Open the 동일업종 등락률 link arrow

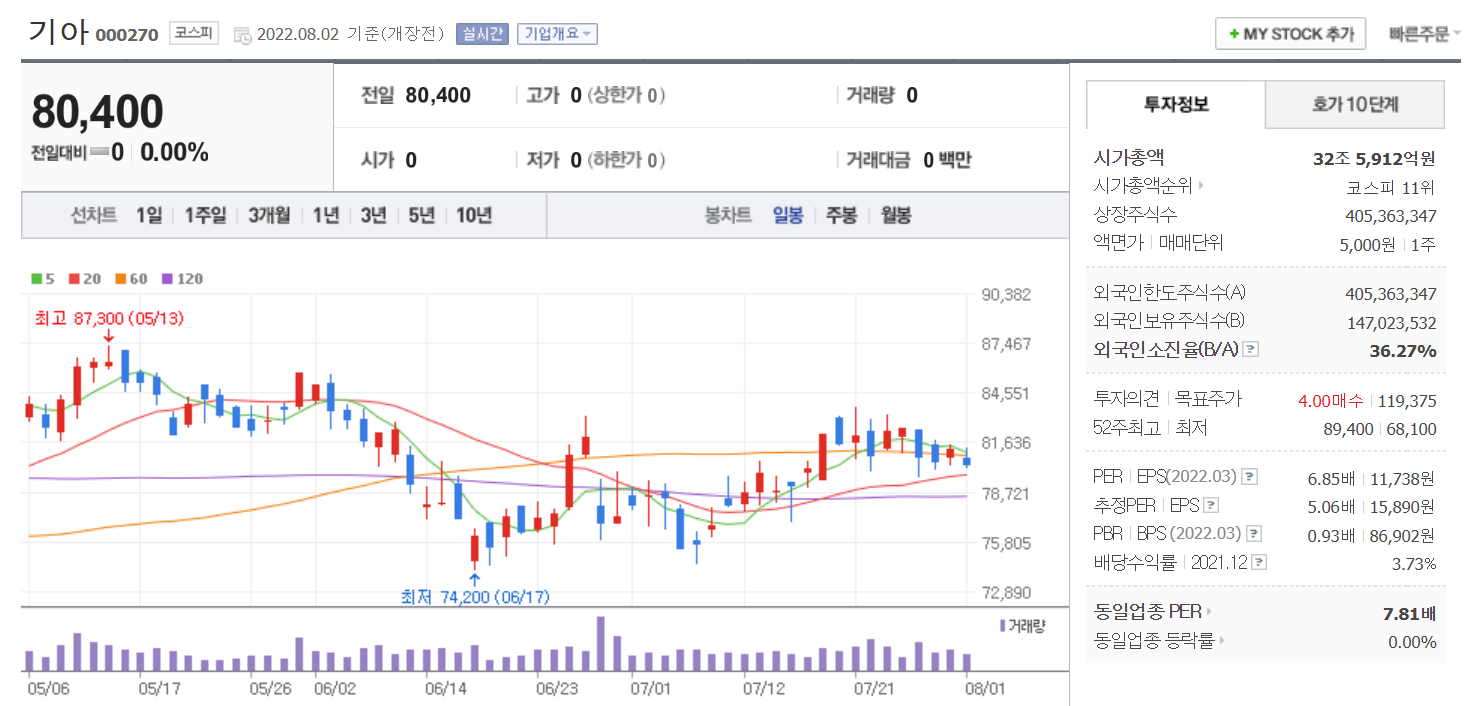[1223, 642]
